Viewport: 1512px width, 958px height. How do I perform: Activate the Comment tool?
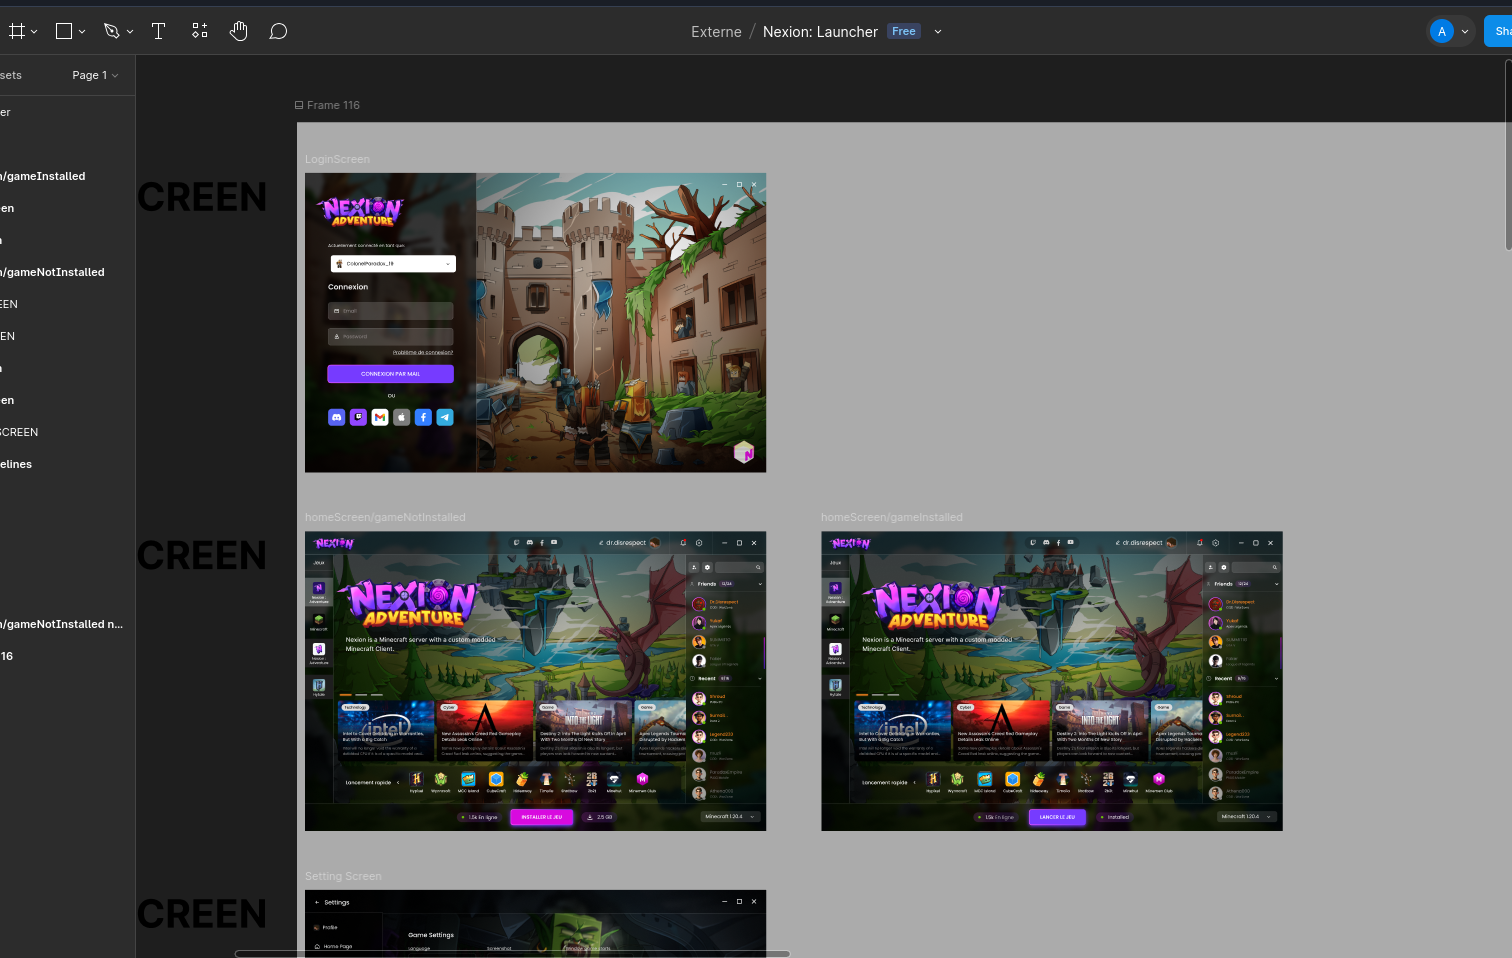[x=278, y=30]
